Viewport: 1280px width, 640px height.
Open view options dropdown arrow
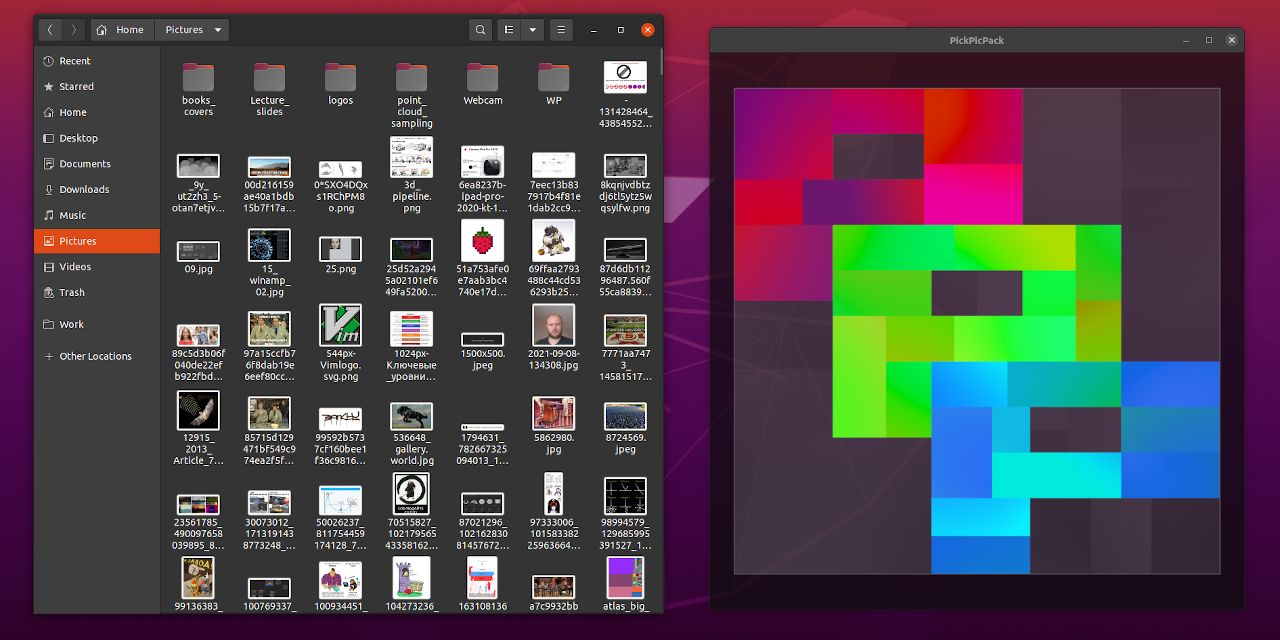pos(532,30)
